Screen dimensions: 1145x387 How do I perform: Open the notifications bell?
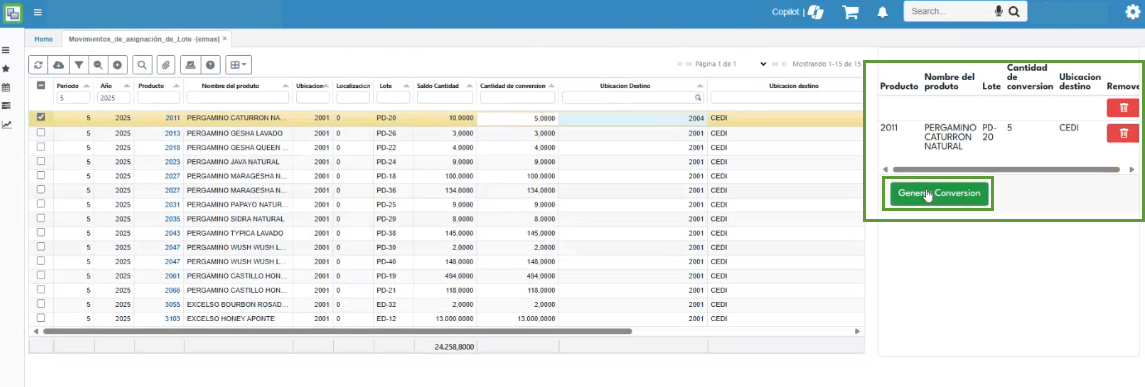coord(882,12)
